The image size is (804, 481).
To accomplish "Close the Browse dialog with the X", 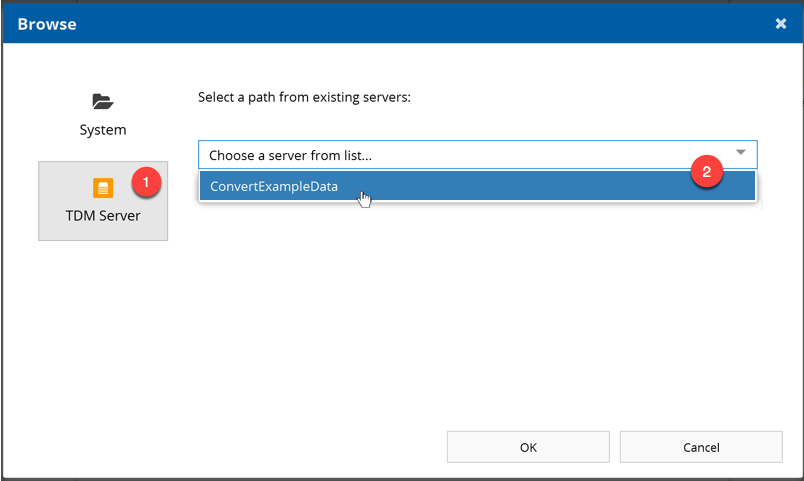I will pyautogui.click(x=781, y=23).
